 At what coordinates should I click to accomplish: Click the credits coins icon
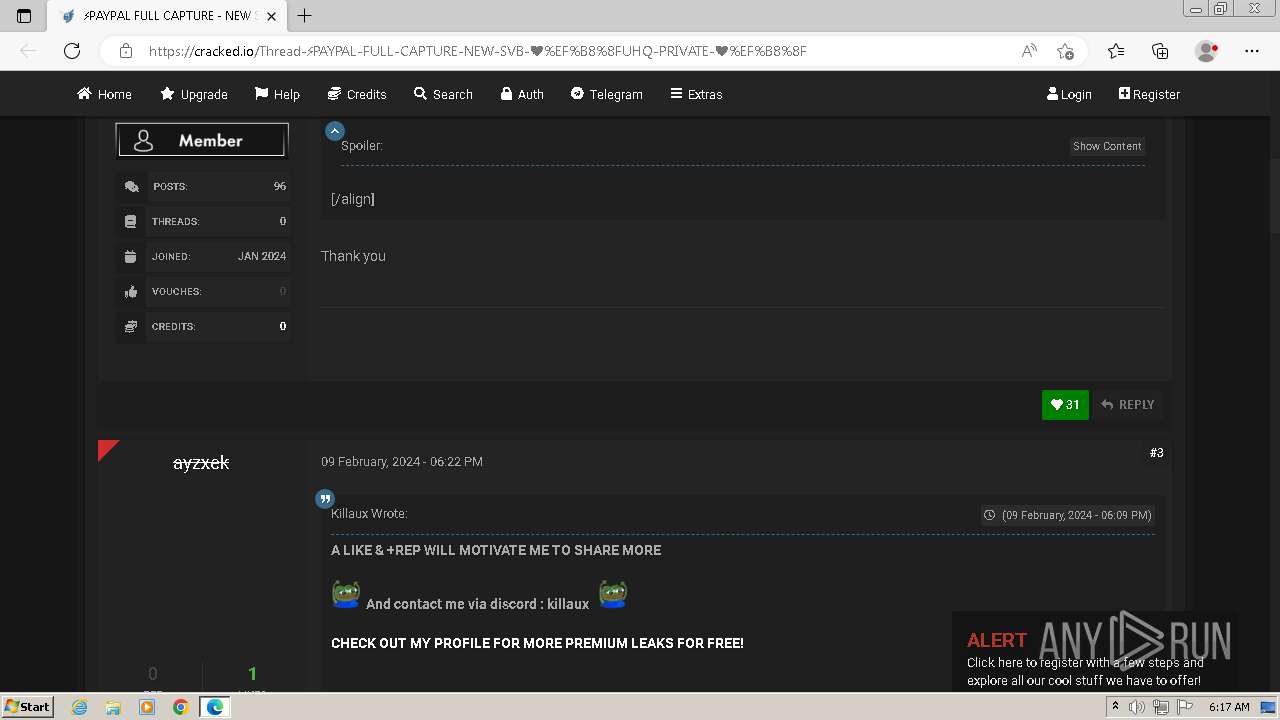click(x=131, y=327)
